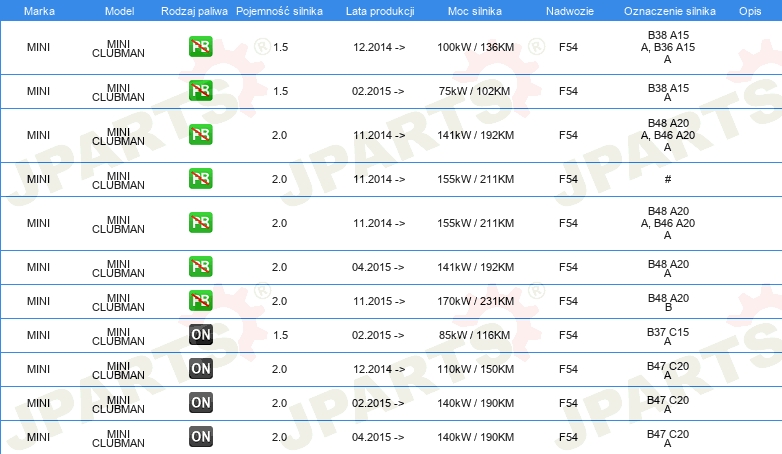Viewport: 782px width, 454px height.
Task: Click 02.2015 -> date in the 75kW / 102KM row
Action: click(378, 91)
